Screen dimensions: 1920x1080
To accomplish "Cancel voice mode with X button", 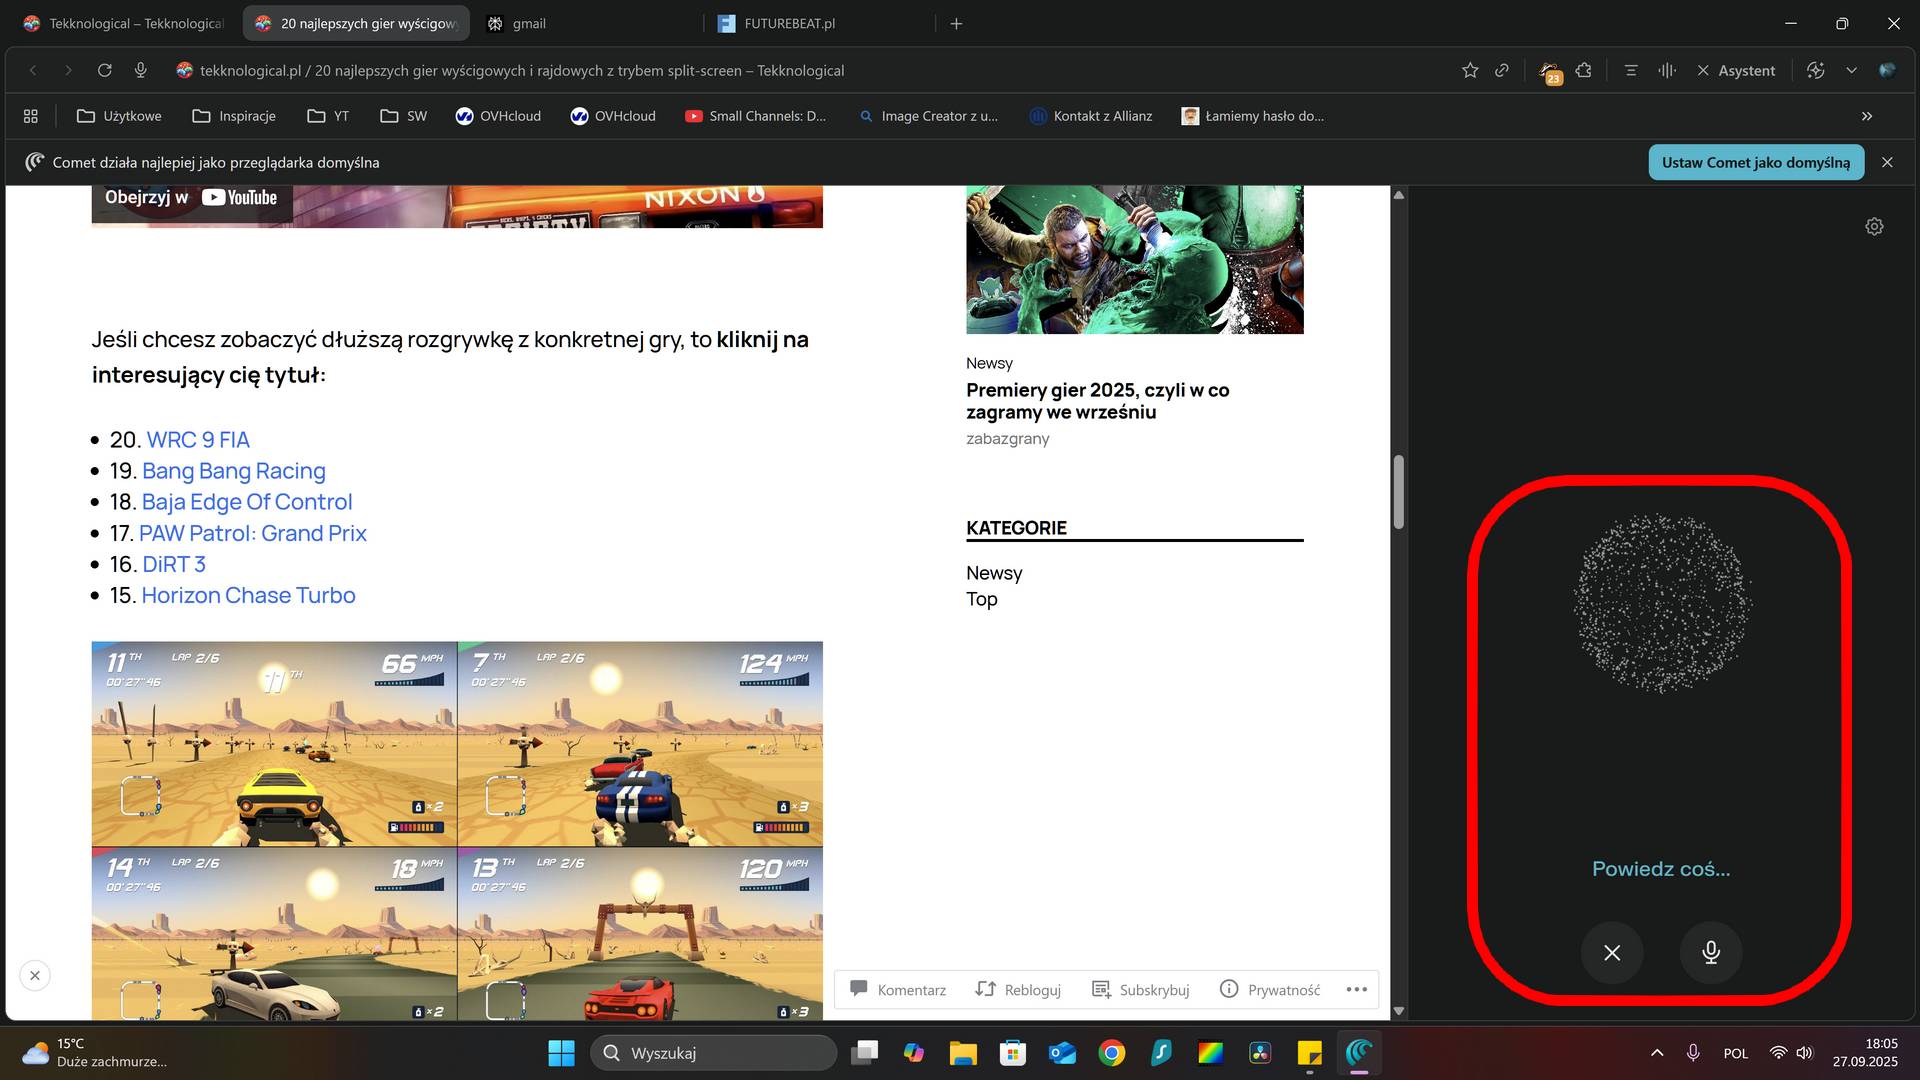I will click(x=1612, y=952).
